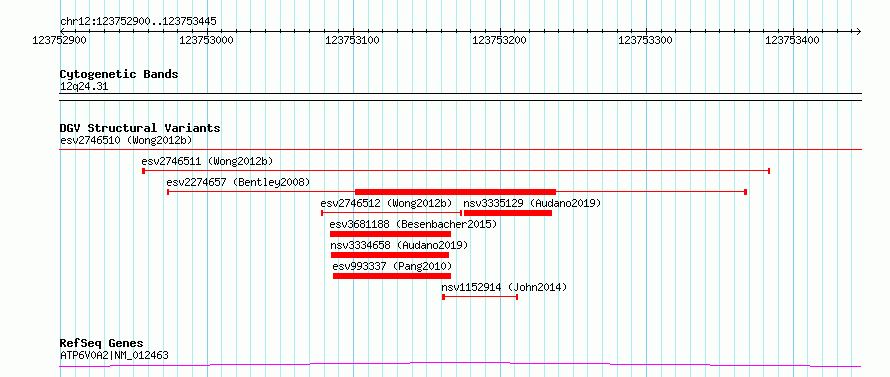The height and width of the screenshot is (377, 890).
Task: Select the esv3681188 (Besenbacher2015) feature bar
Action: [390, 234]
